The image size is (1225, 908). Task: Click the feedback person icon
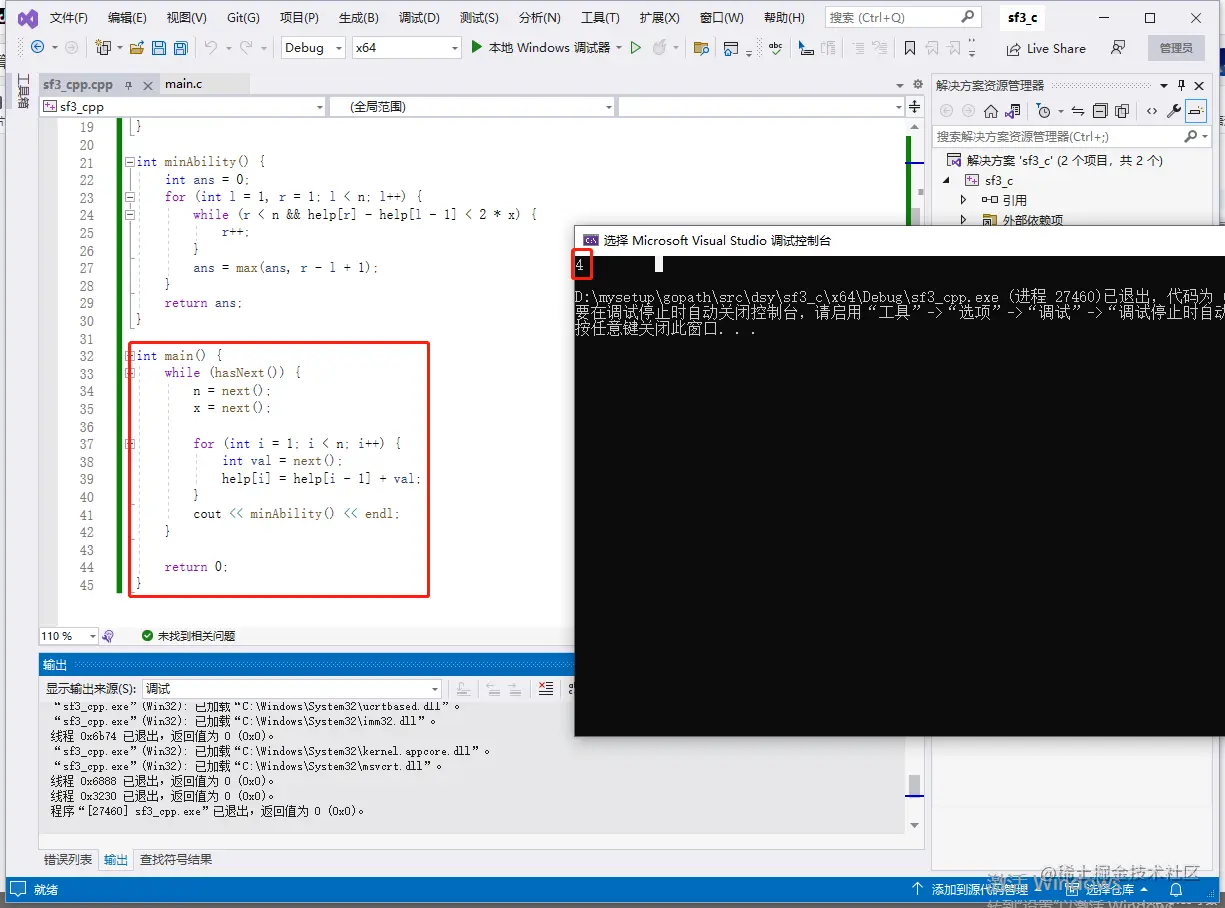coord(1118,47)
